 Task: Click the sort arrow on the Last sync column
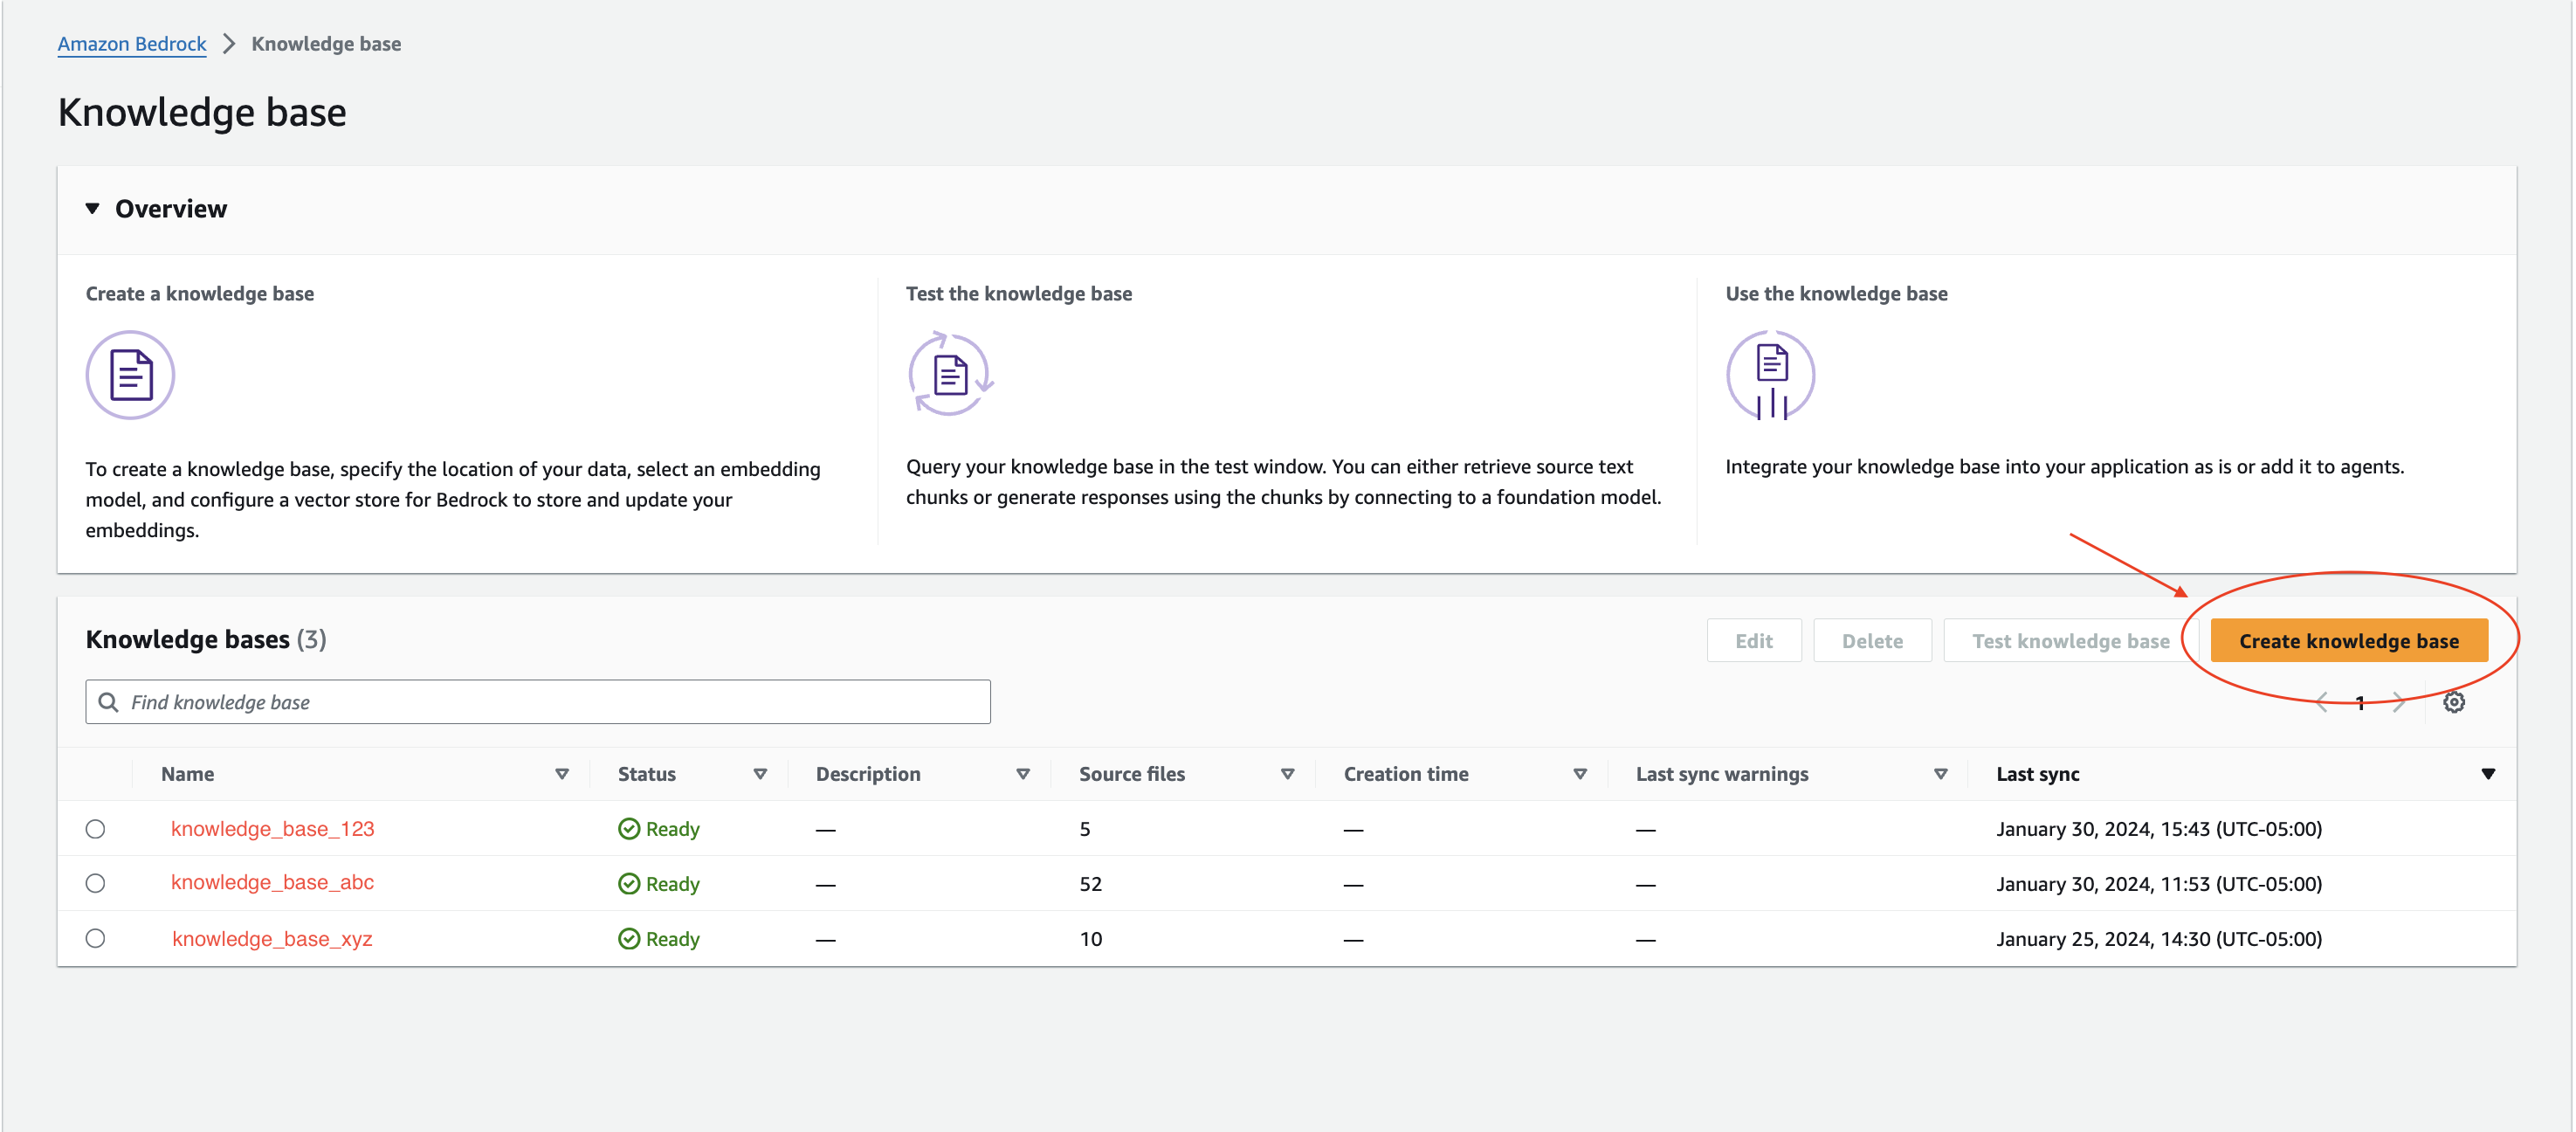pos(2489,773)
